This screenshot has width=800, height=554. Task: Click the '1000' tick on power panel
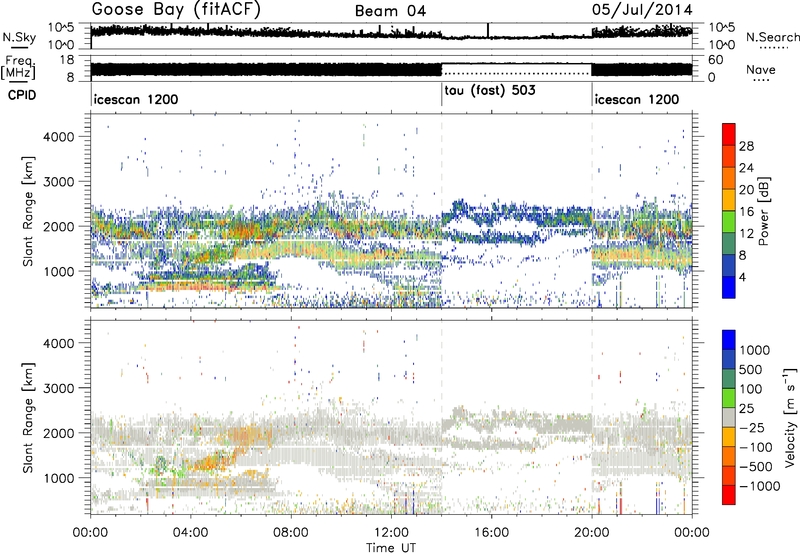(x=58, y=271)
